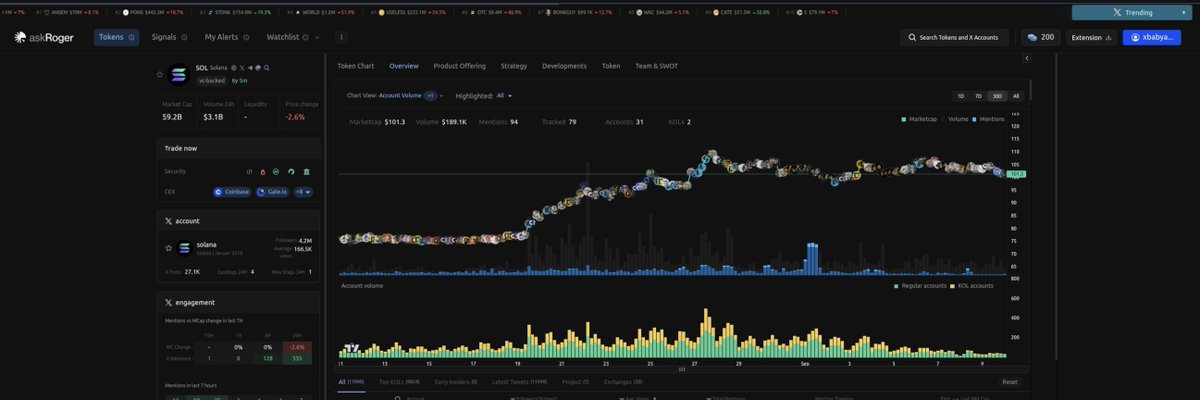Image resolution: width=1200 pixels, height=400 pixels.
Task: Open the askRoger home logo
Action: point(43,37)
